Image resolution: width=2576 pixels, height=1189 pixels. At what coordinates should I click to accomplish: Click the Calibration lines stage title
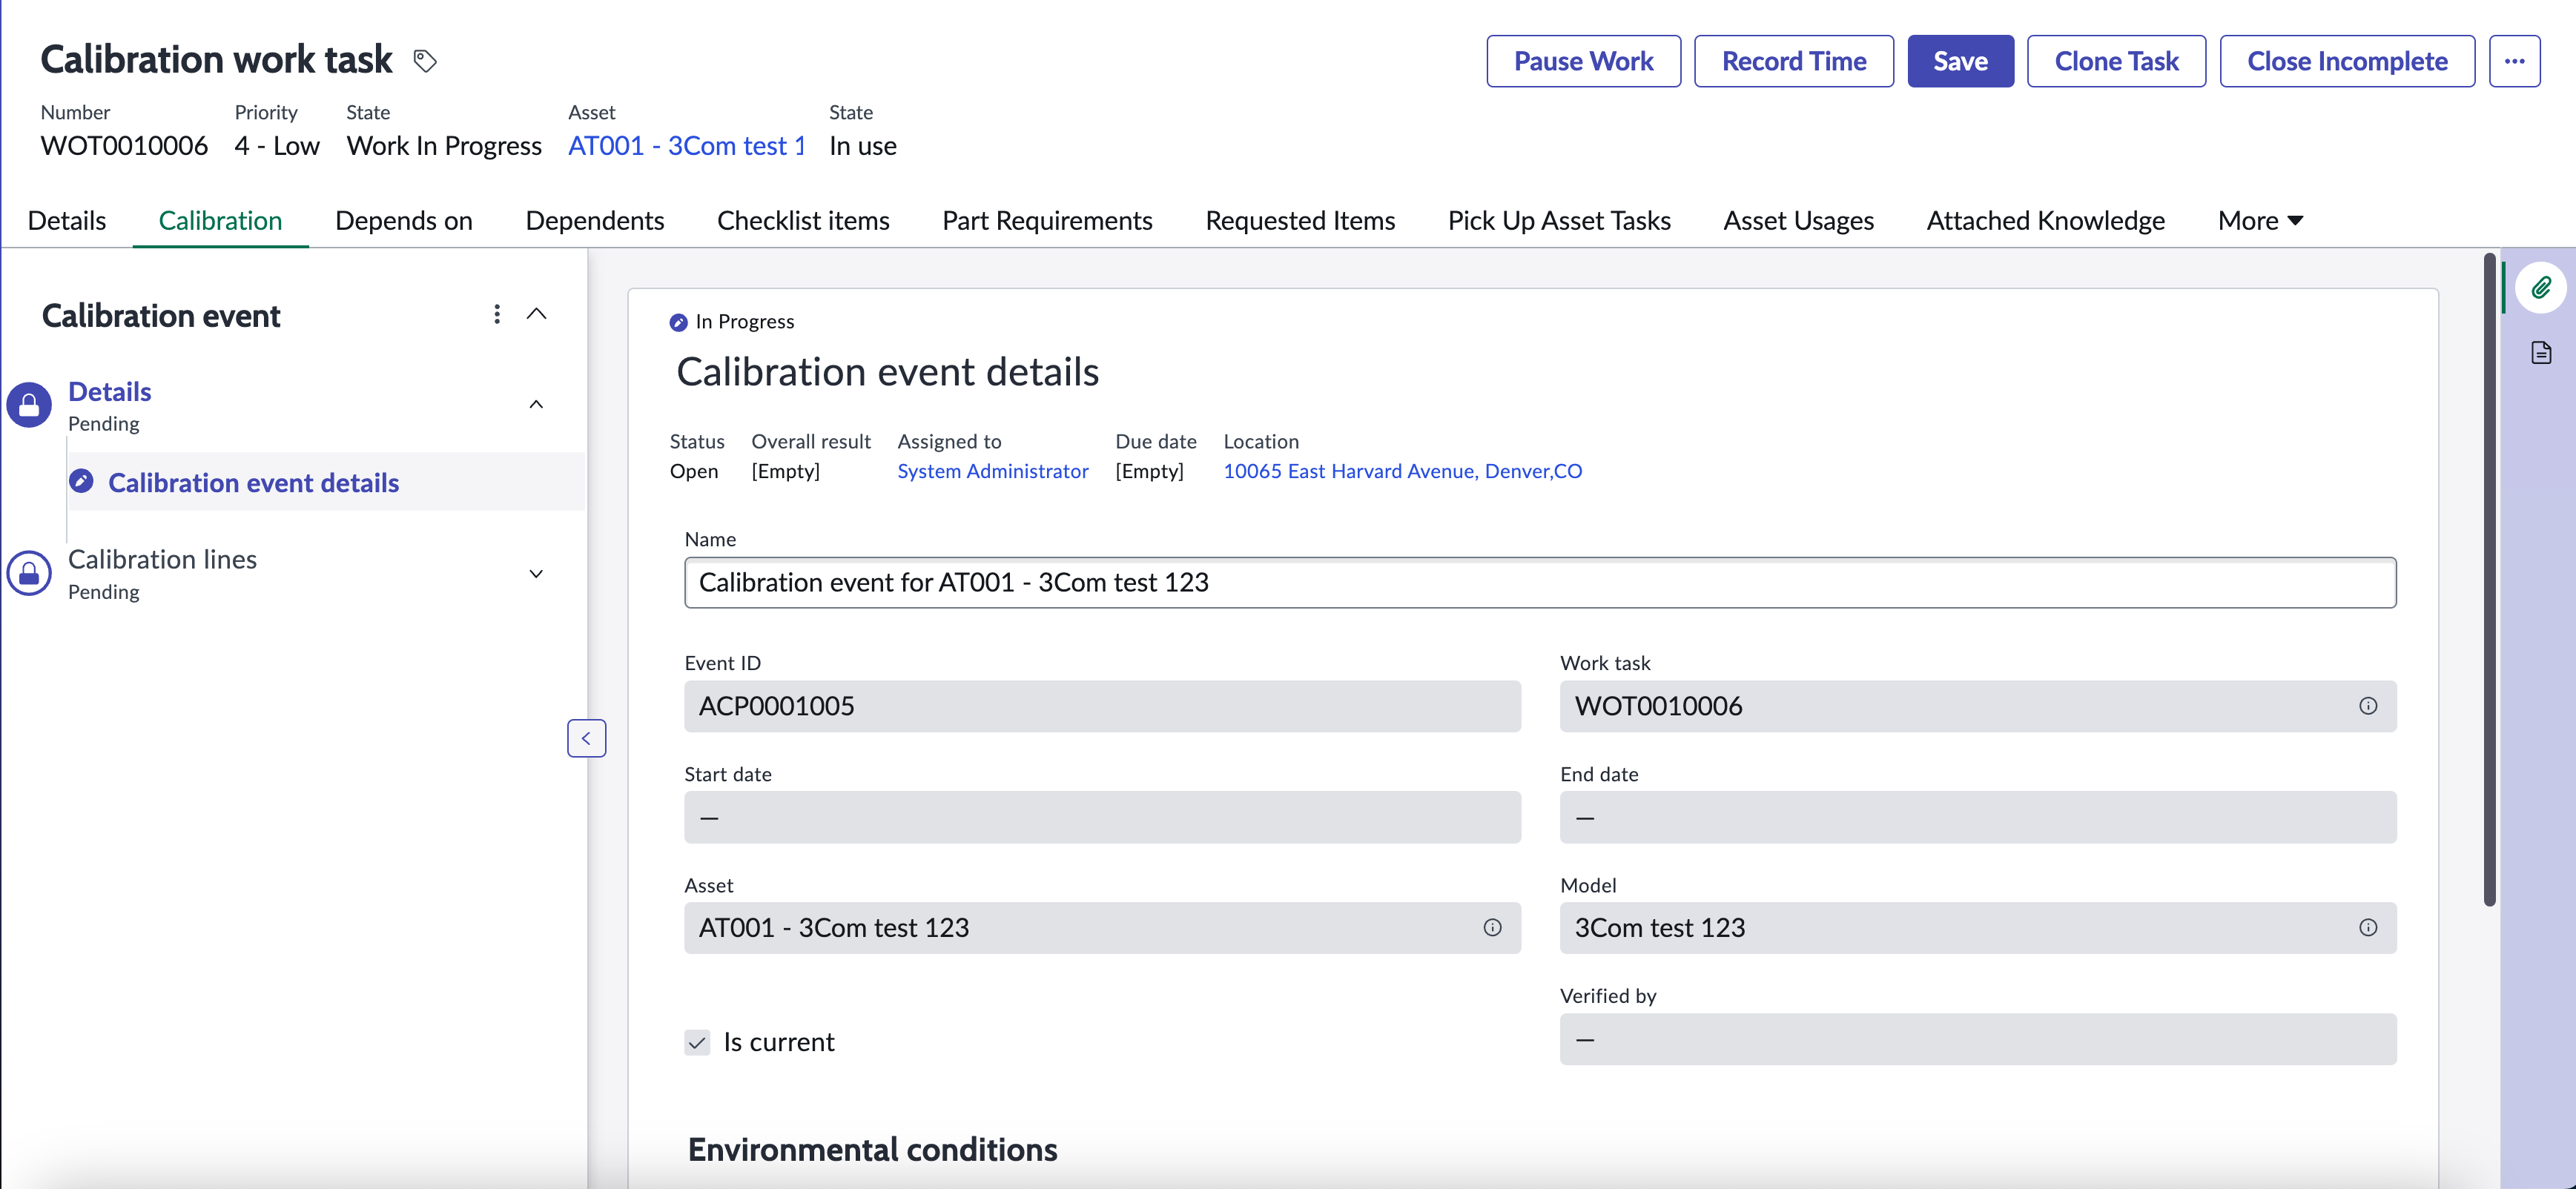click(x=162, y=559)
